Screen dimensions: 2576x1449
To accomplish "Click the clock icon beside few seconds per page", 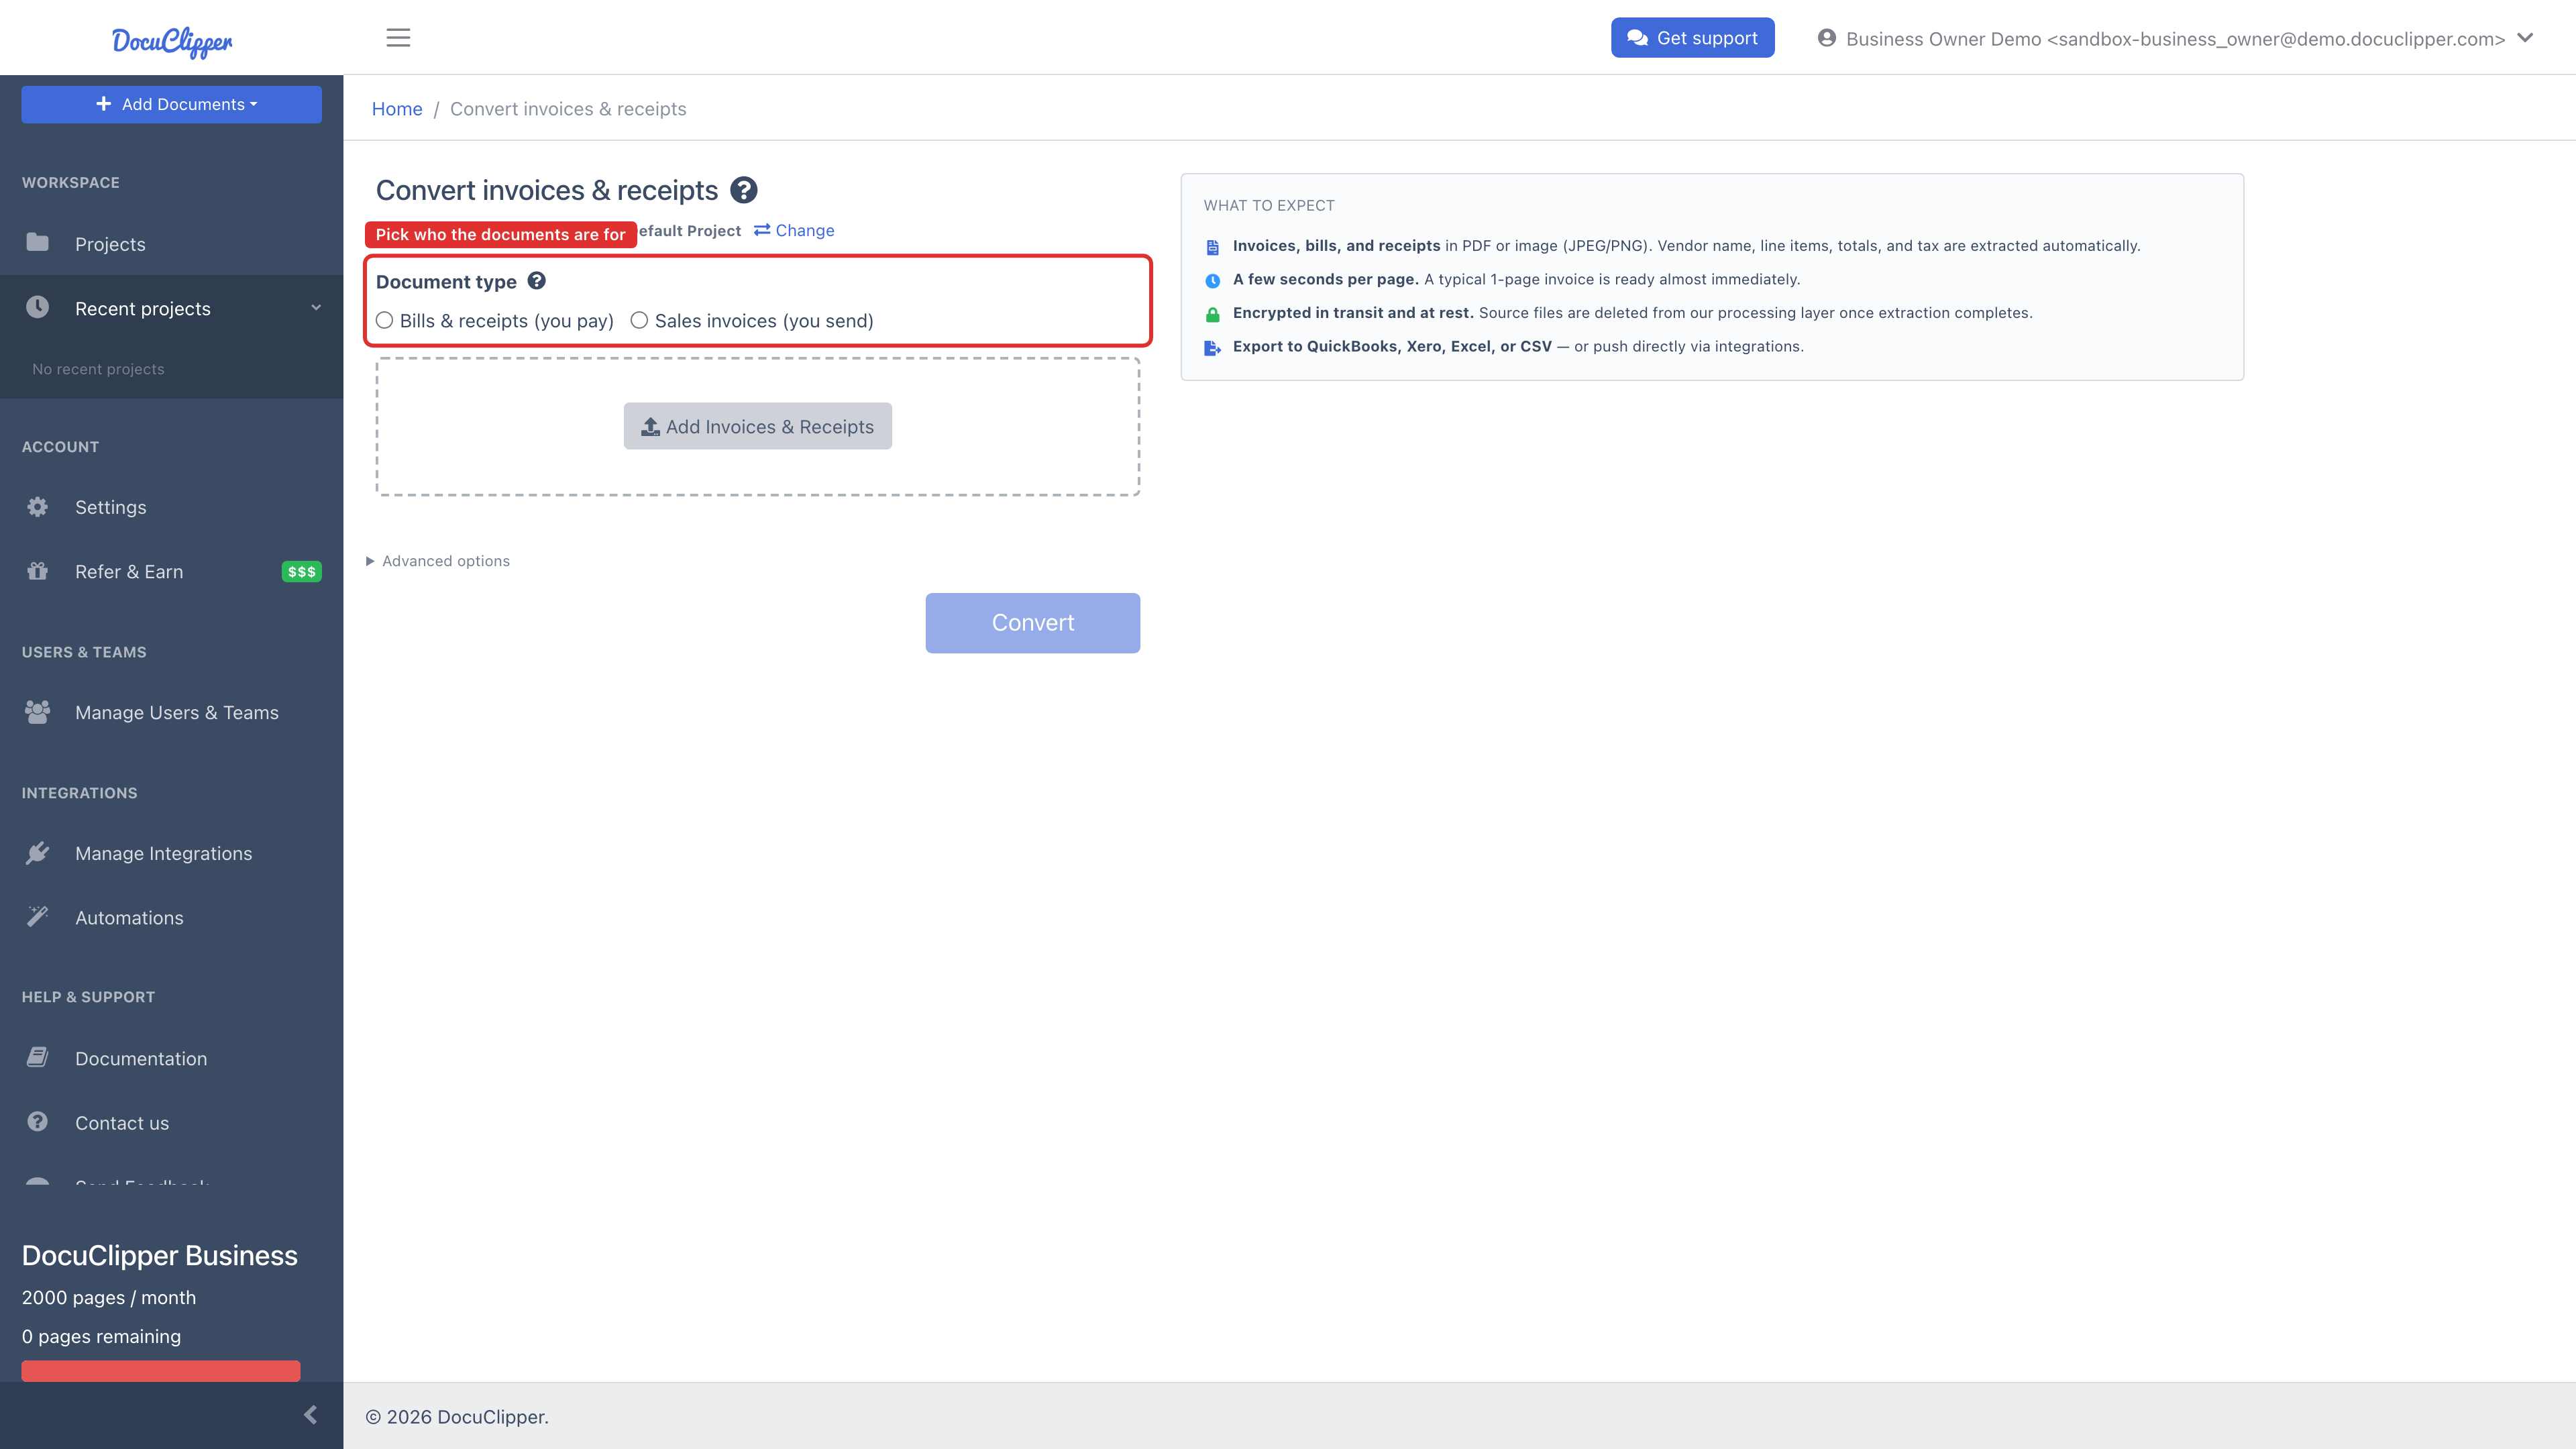I will pos(1212,281).
